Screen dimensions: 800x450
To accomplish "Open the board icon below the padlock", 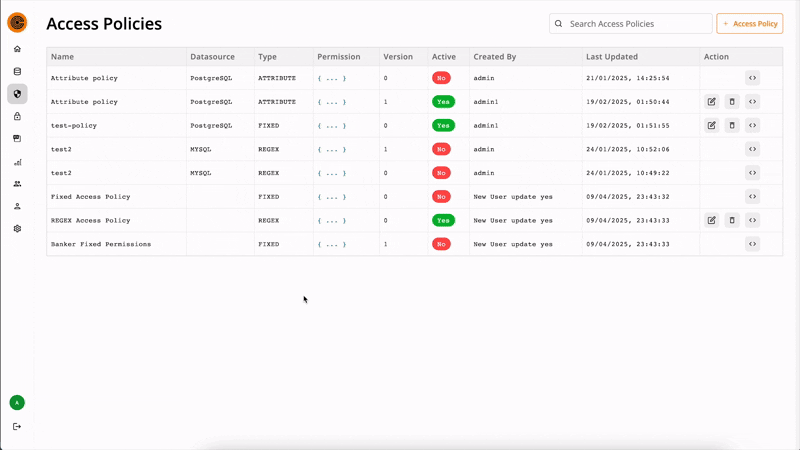I will click(x=17, y=139).
